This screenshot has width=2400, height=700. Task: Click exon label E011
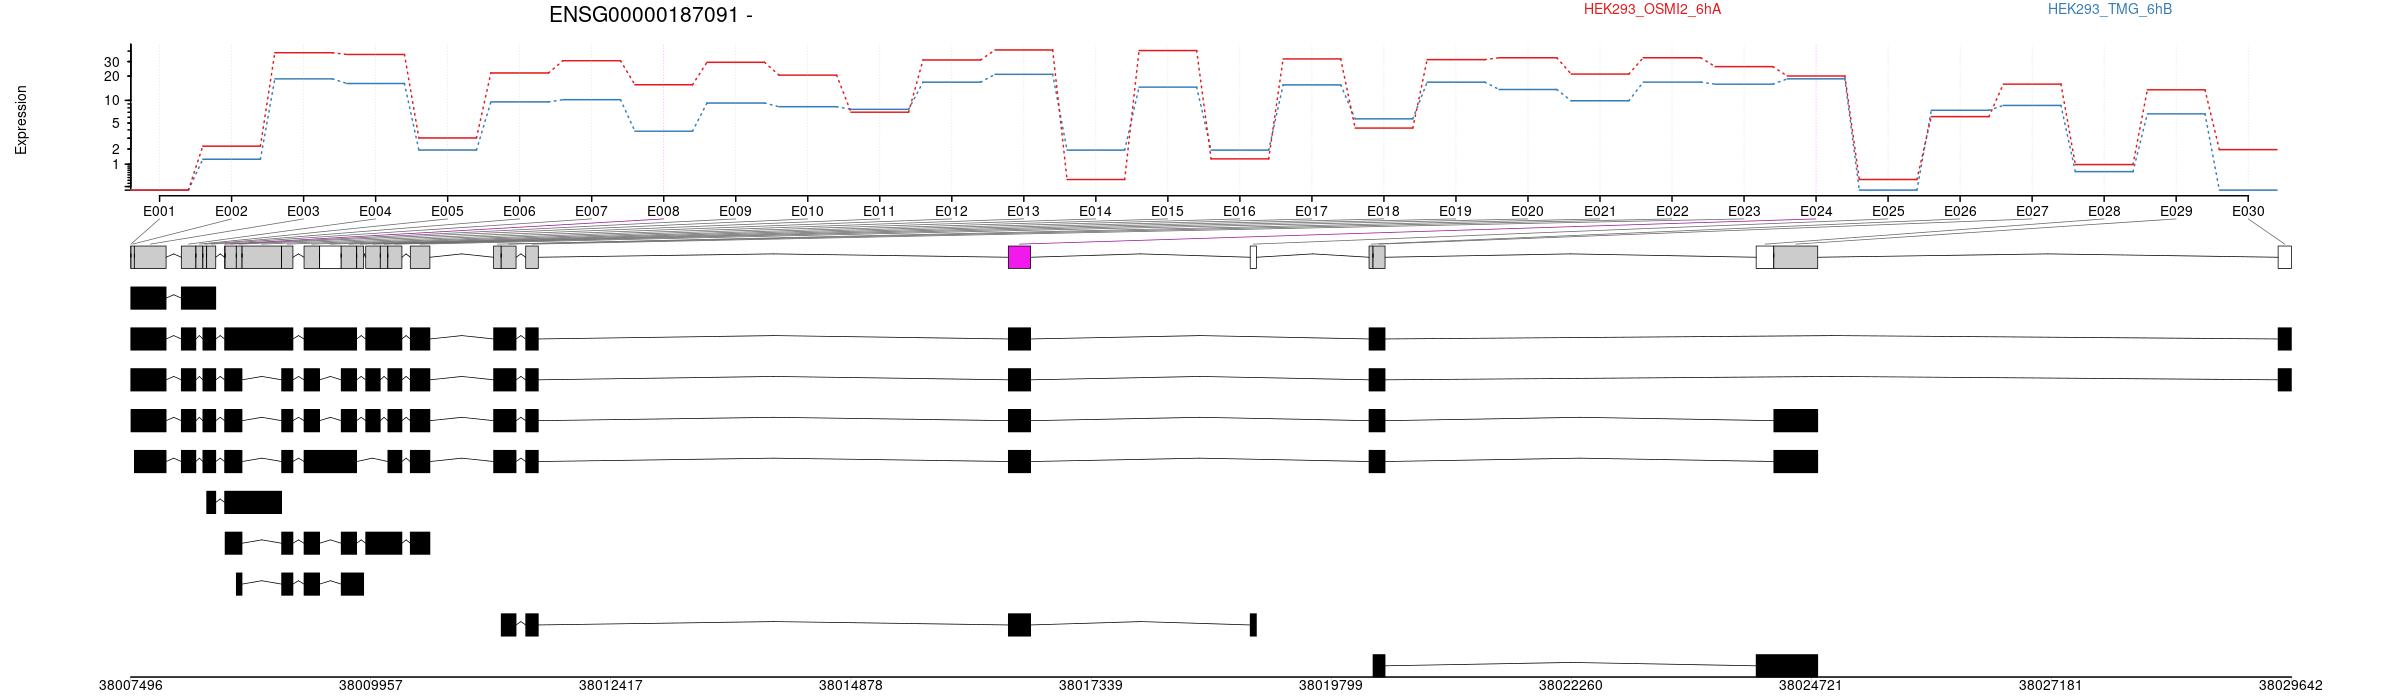pyautogui.click(x=879, y=211)
